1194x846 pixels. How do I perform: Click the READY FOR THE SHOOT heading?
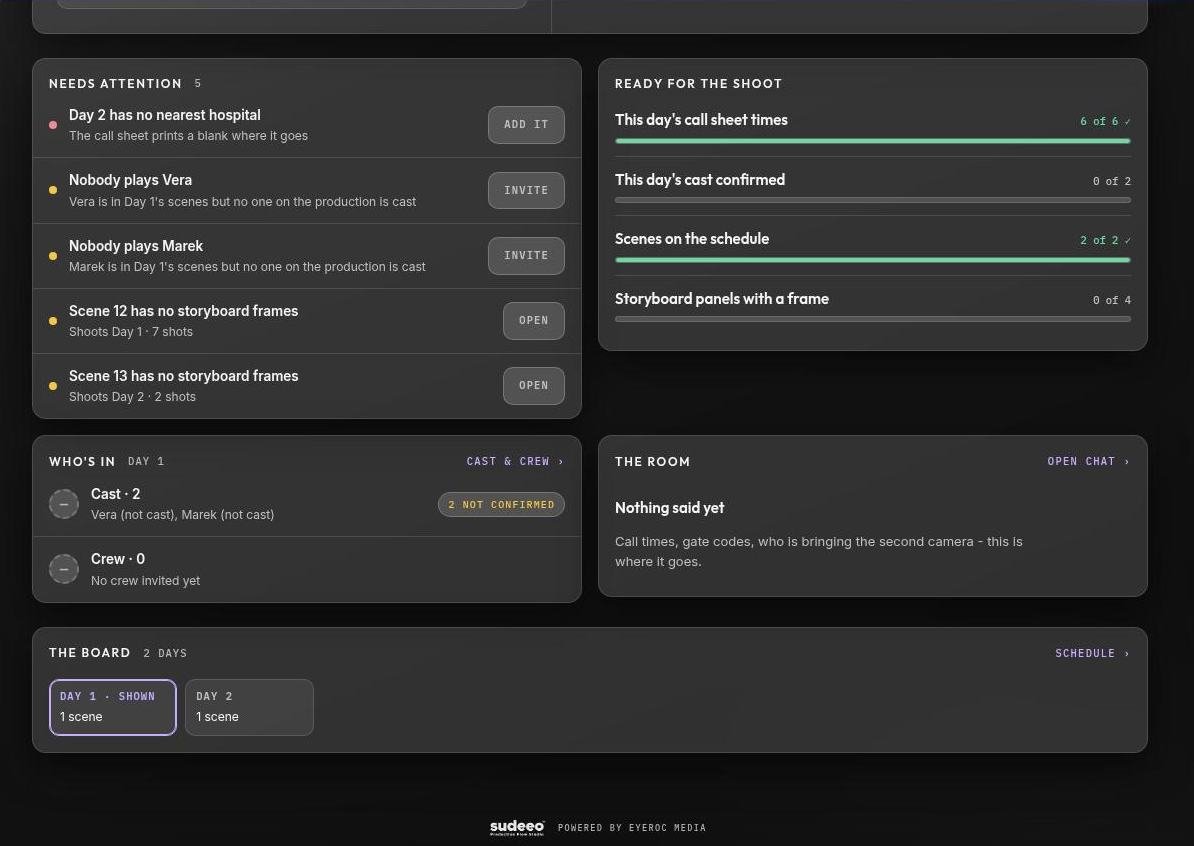coord(698,84)
